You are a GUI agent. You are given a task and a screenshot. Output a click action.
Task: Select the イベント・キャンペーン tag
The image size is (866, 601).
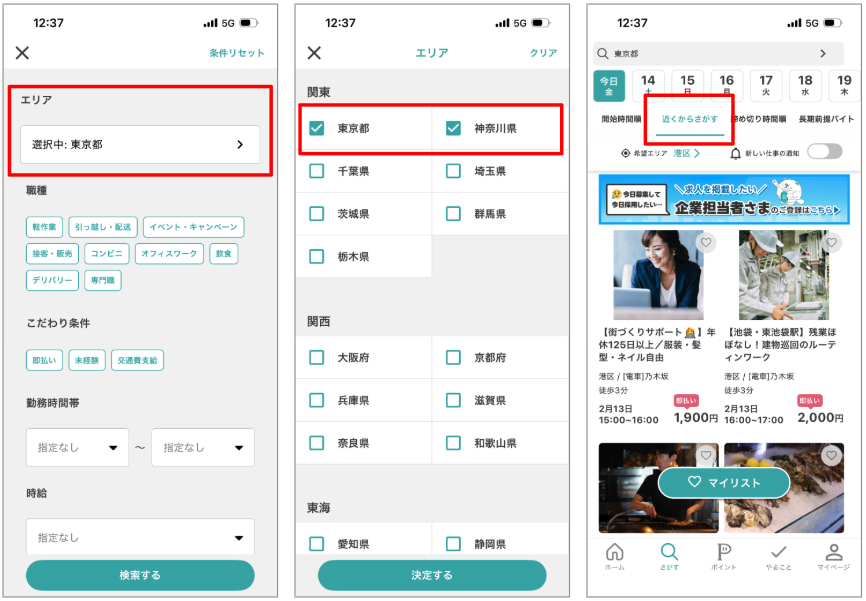pos(193,227)
